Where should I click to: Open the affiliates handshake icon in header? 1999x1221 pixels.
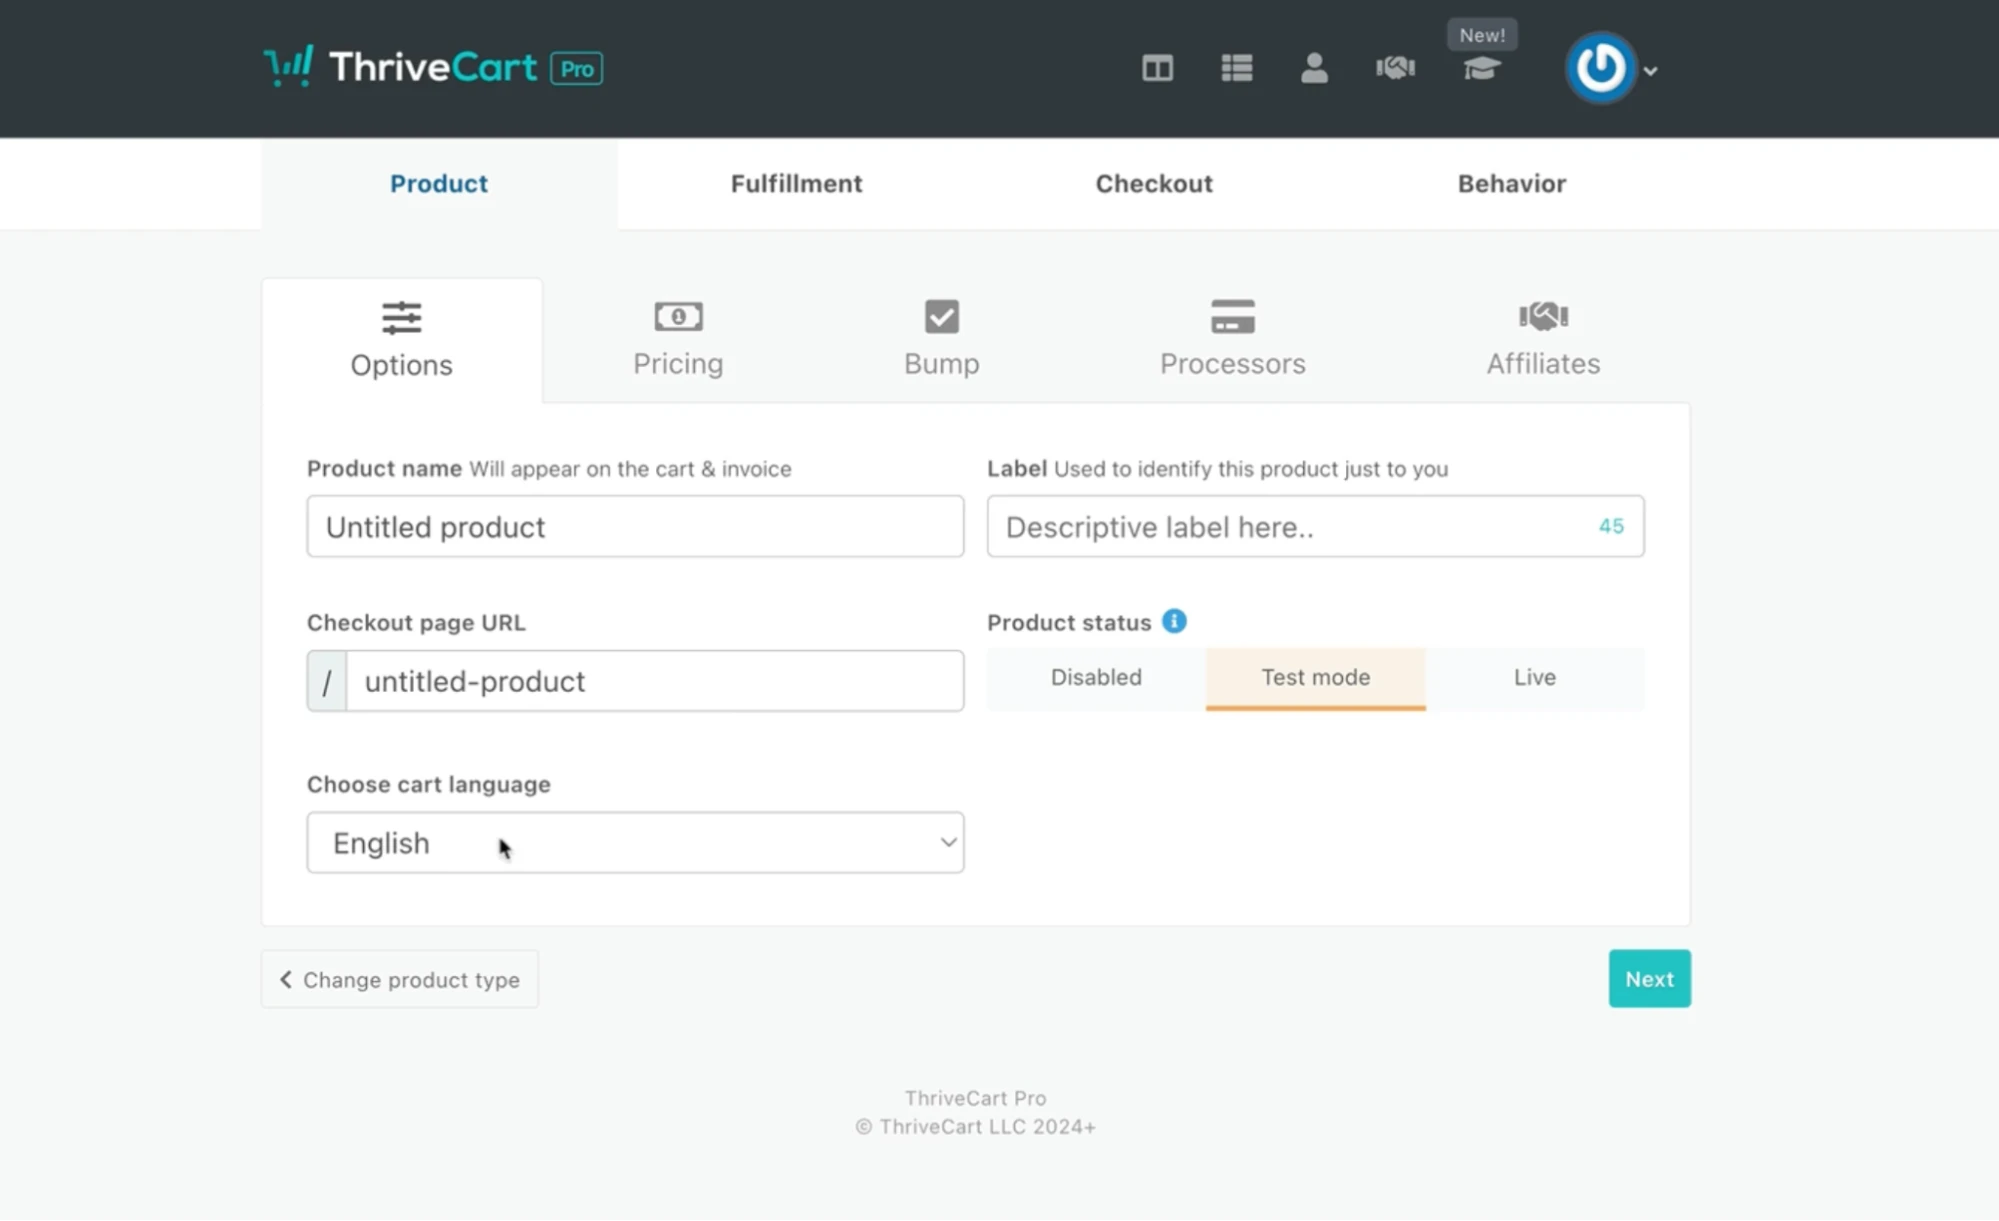(1395, 68)
